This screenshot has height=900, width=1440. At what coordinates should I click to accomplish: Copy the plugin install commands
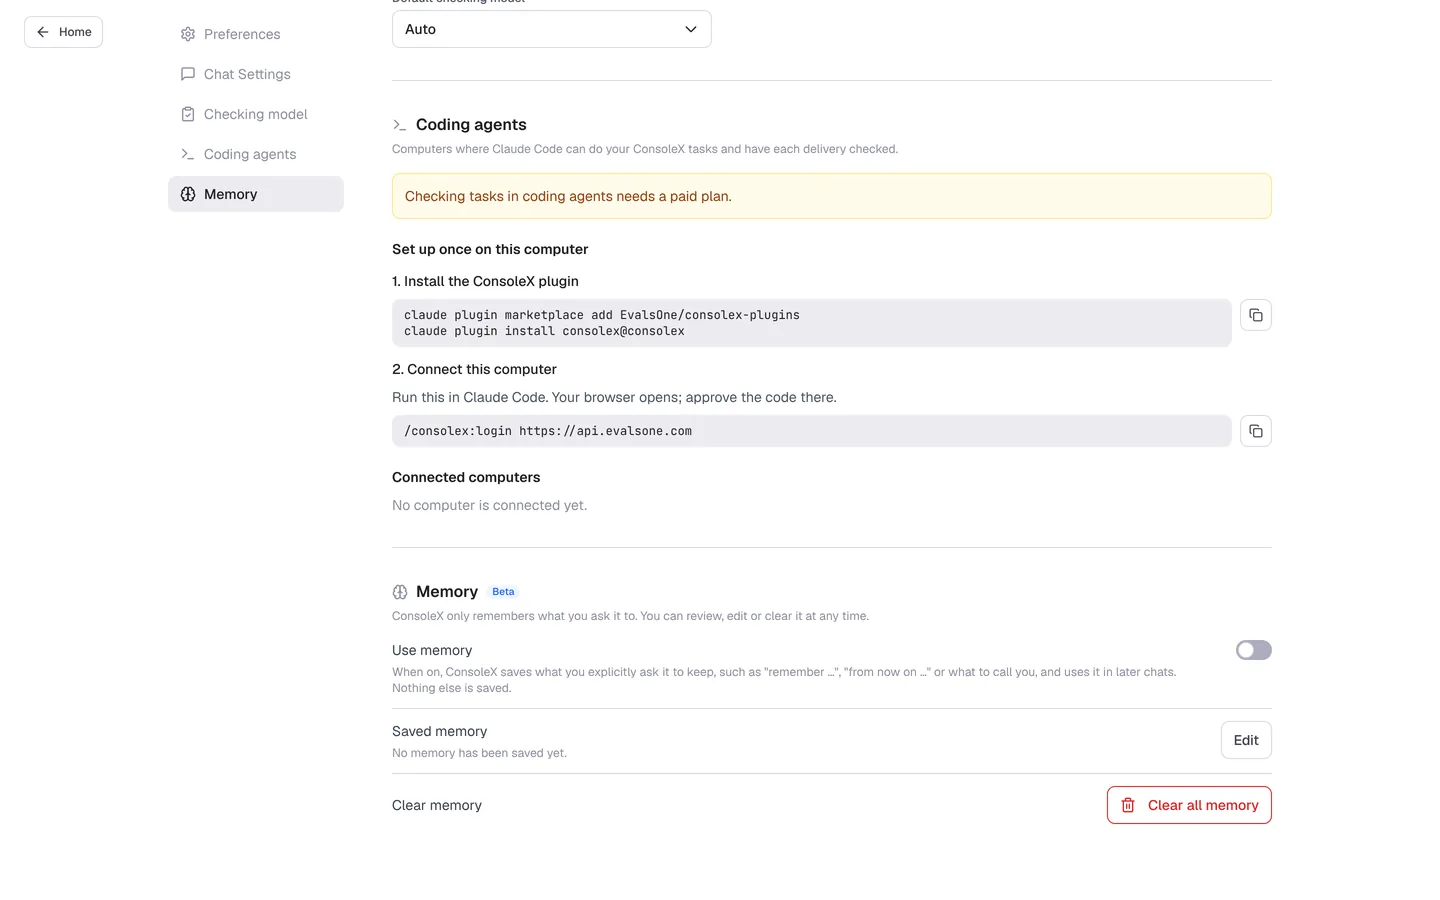point(1256,315)
